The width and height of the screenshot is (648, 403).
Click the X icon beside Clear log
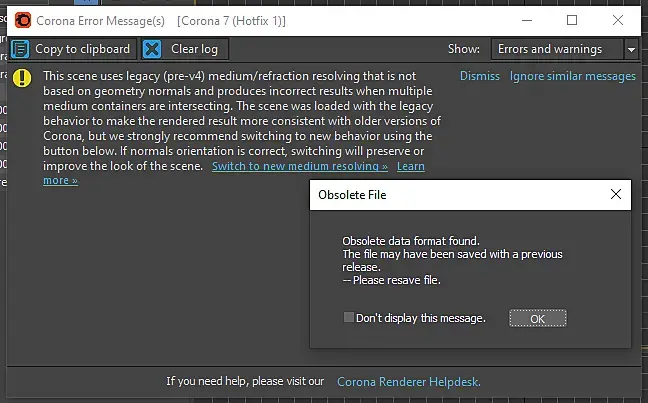point(152,49)
